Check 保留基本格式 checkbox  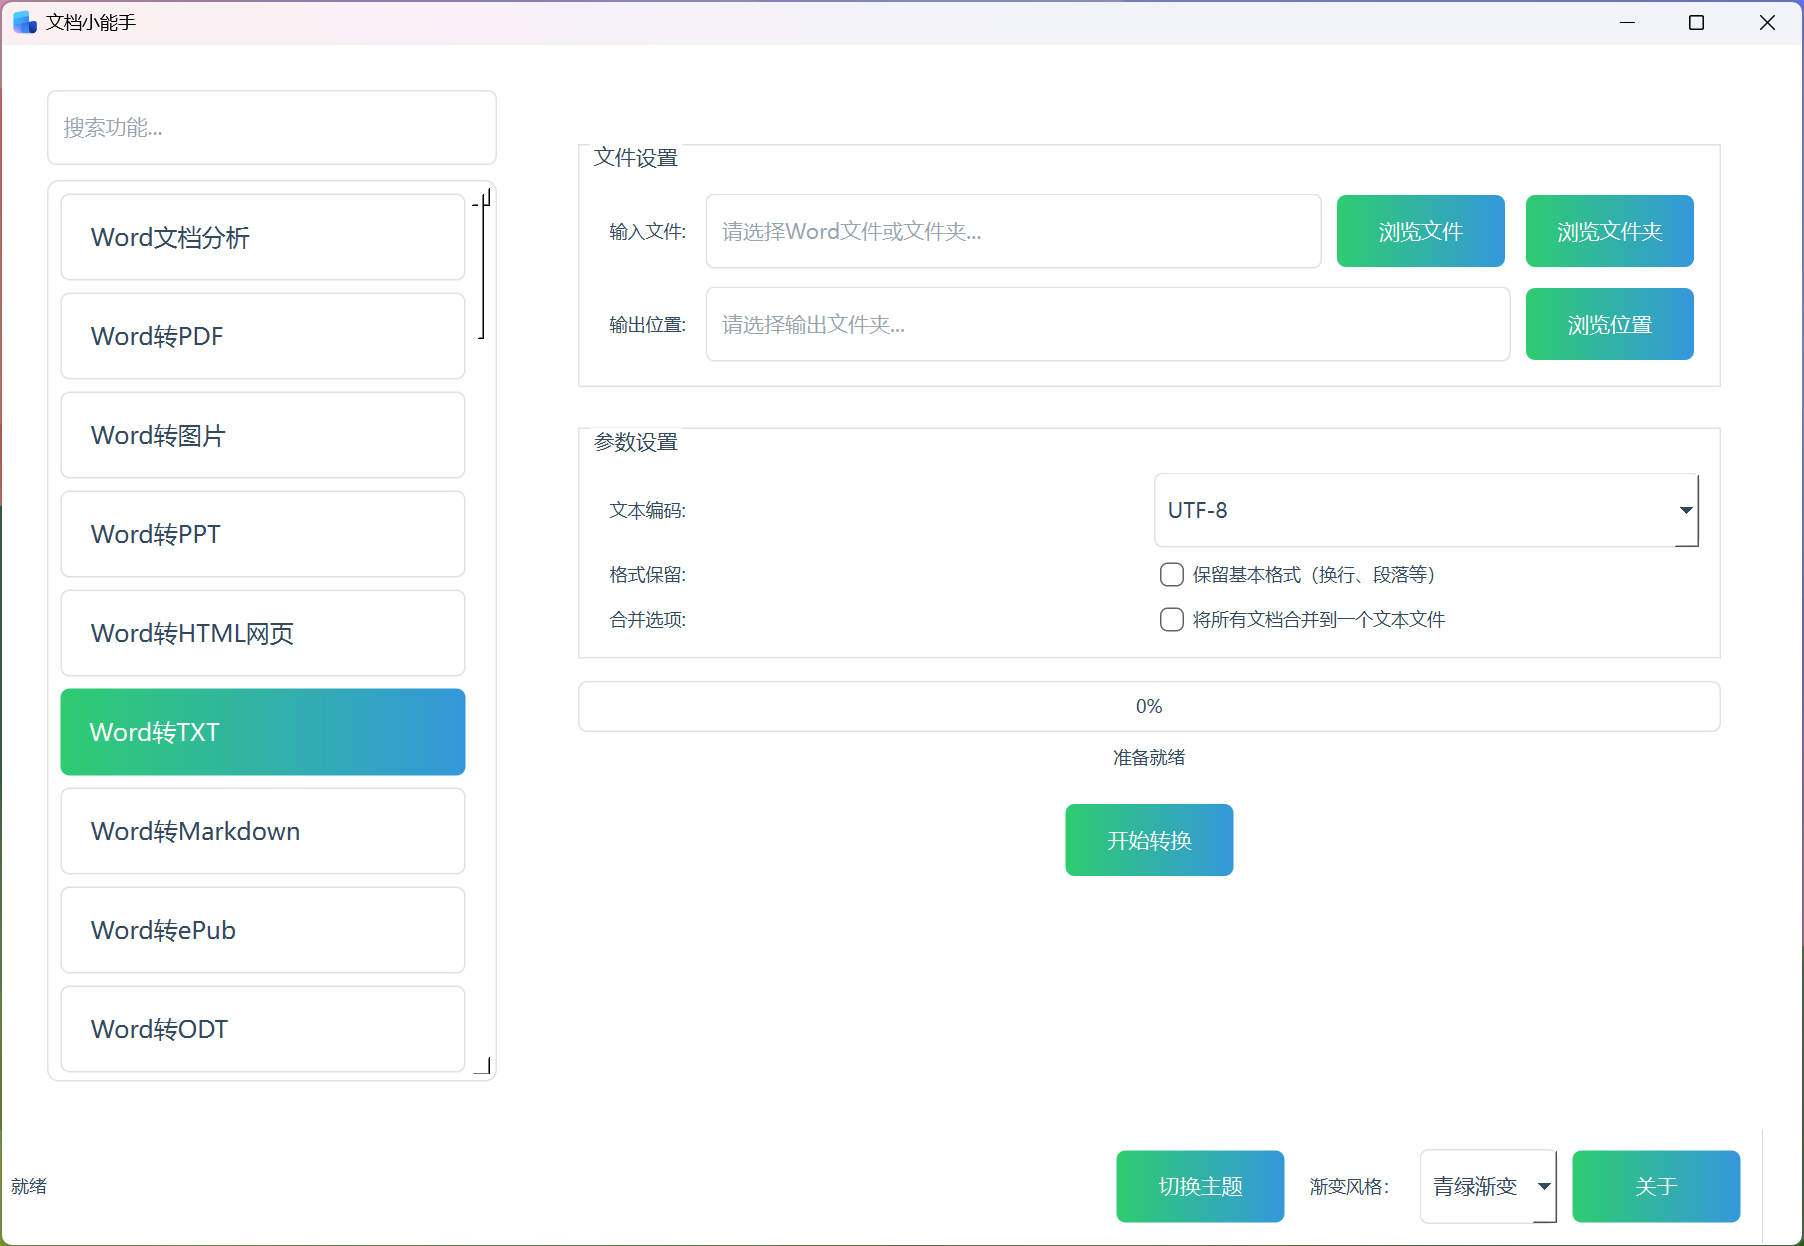pyautogui.click(x=1171, y=575)
